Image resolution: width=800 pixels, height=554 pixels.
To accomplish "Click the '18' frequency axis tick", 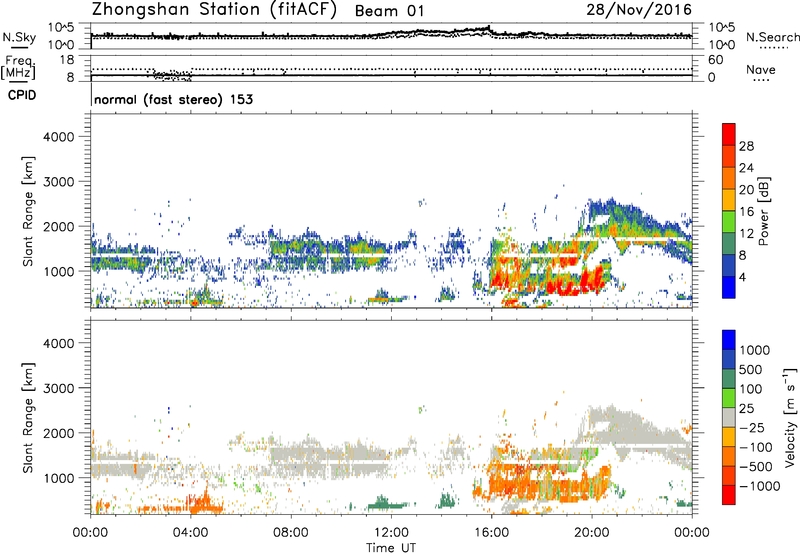I will (67, 60).
